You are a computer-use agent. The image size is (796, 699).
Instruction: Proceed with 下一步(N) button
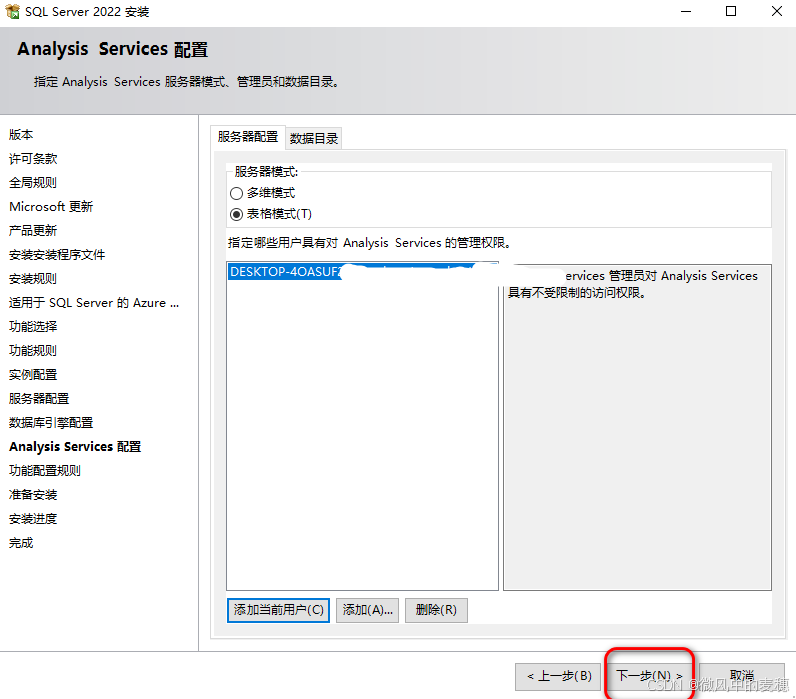tap(649, 676)
